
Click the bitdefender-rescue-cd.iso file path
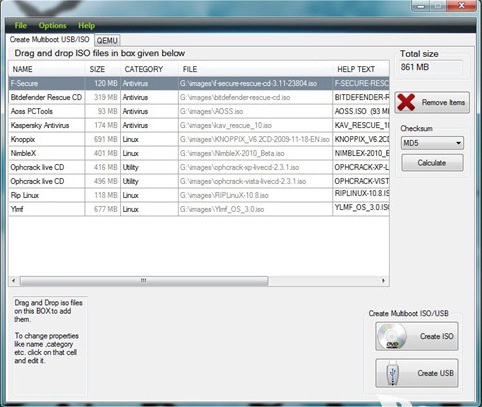pyautogui.click(x=255, y=97)
